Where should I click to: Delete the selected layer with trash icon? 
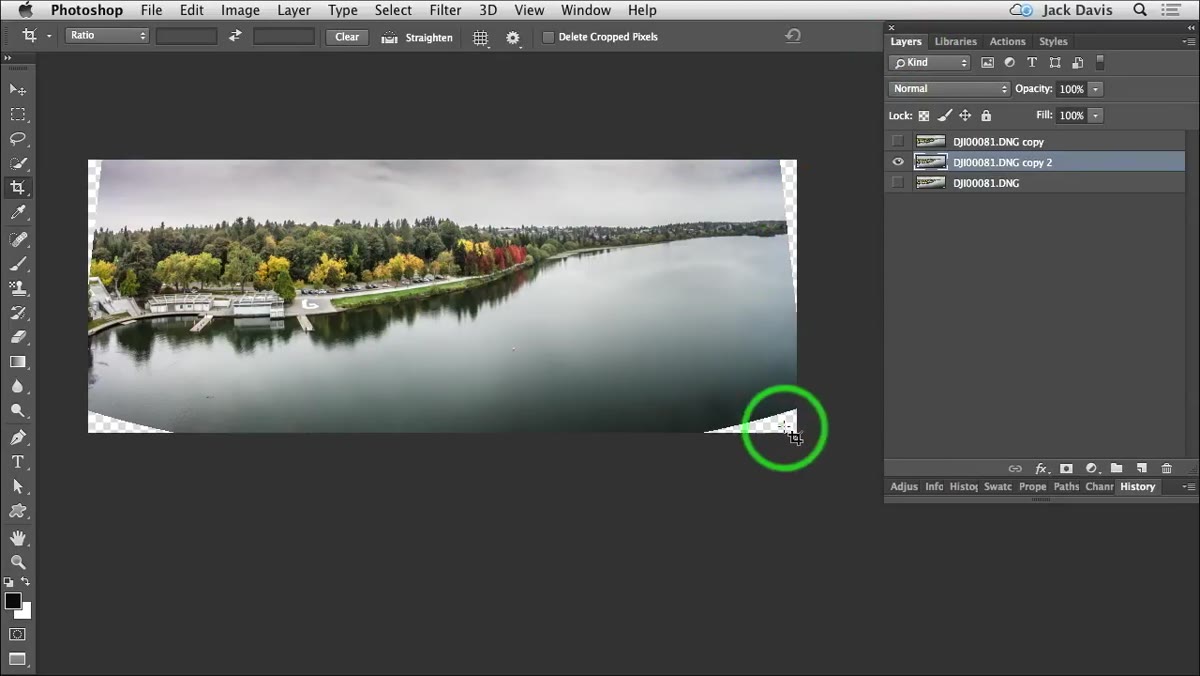click(1166, 468)
